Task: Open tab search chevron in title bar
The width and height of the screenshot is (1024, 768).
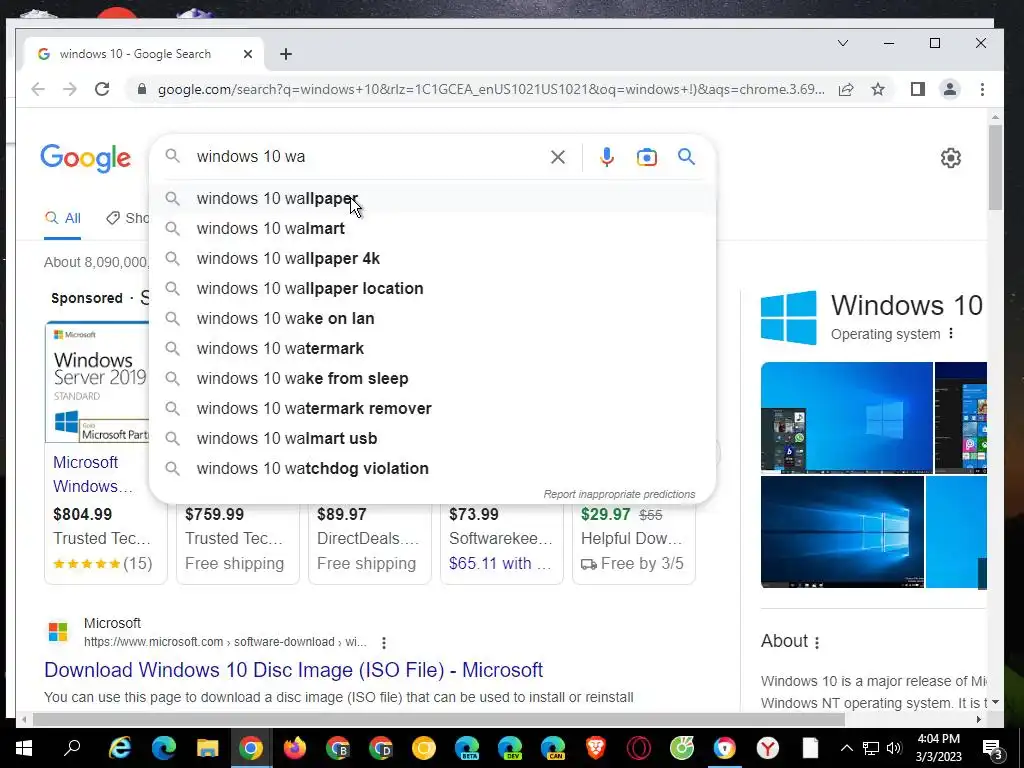Action: click(843, 43)
